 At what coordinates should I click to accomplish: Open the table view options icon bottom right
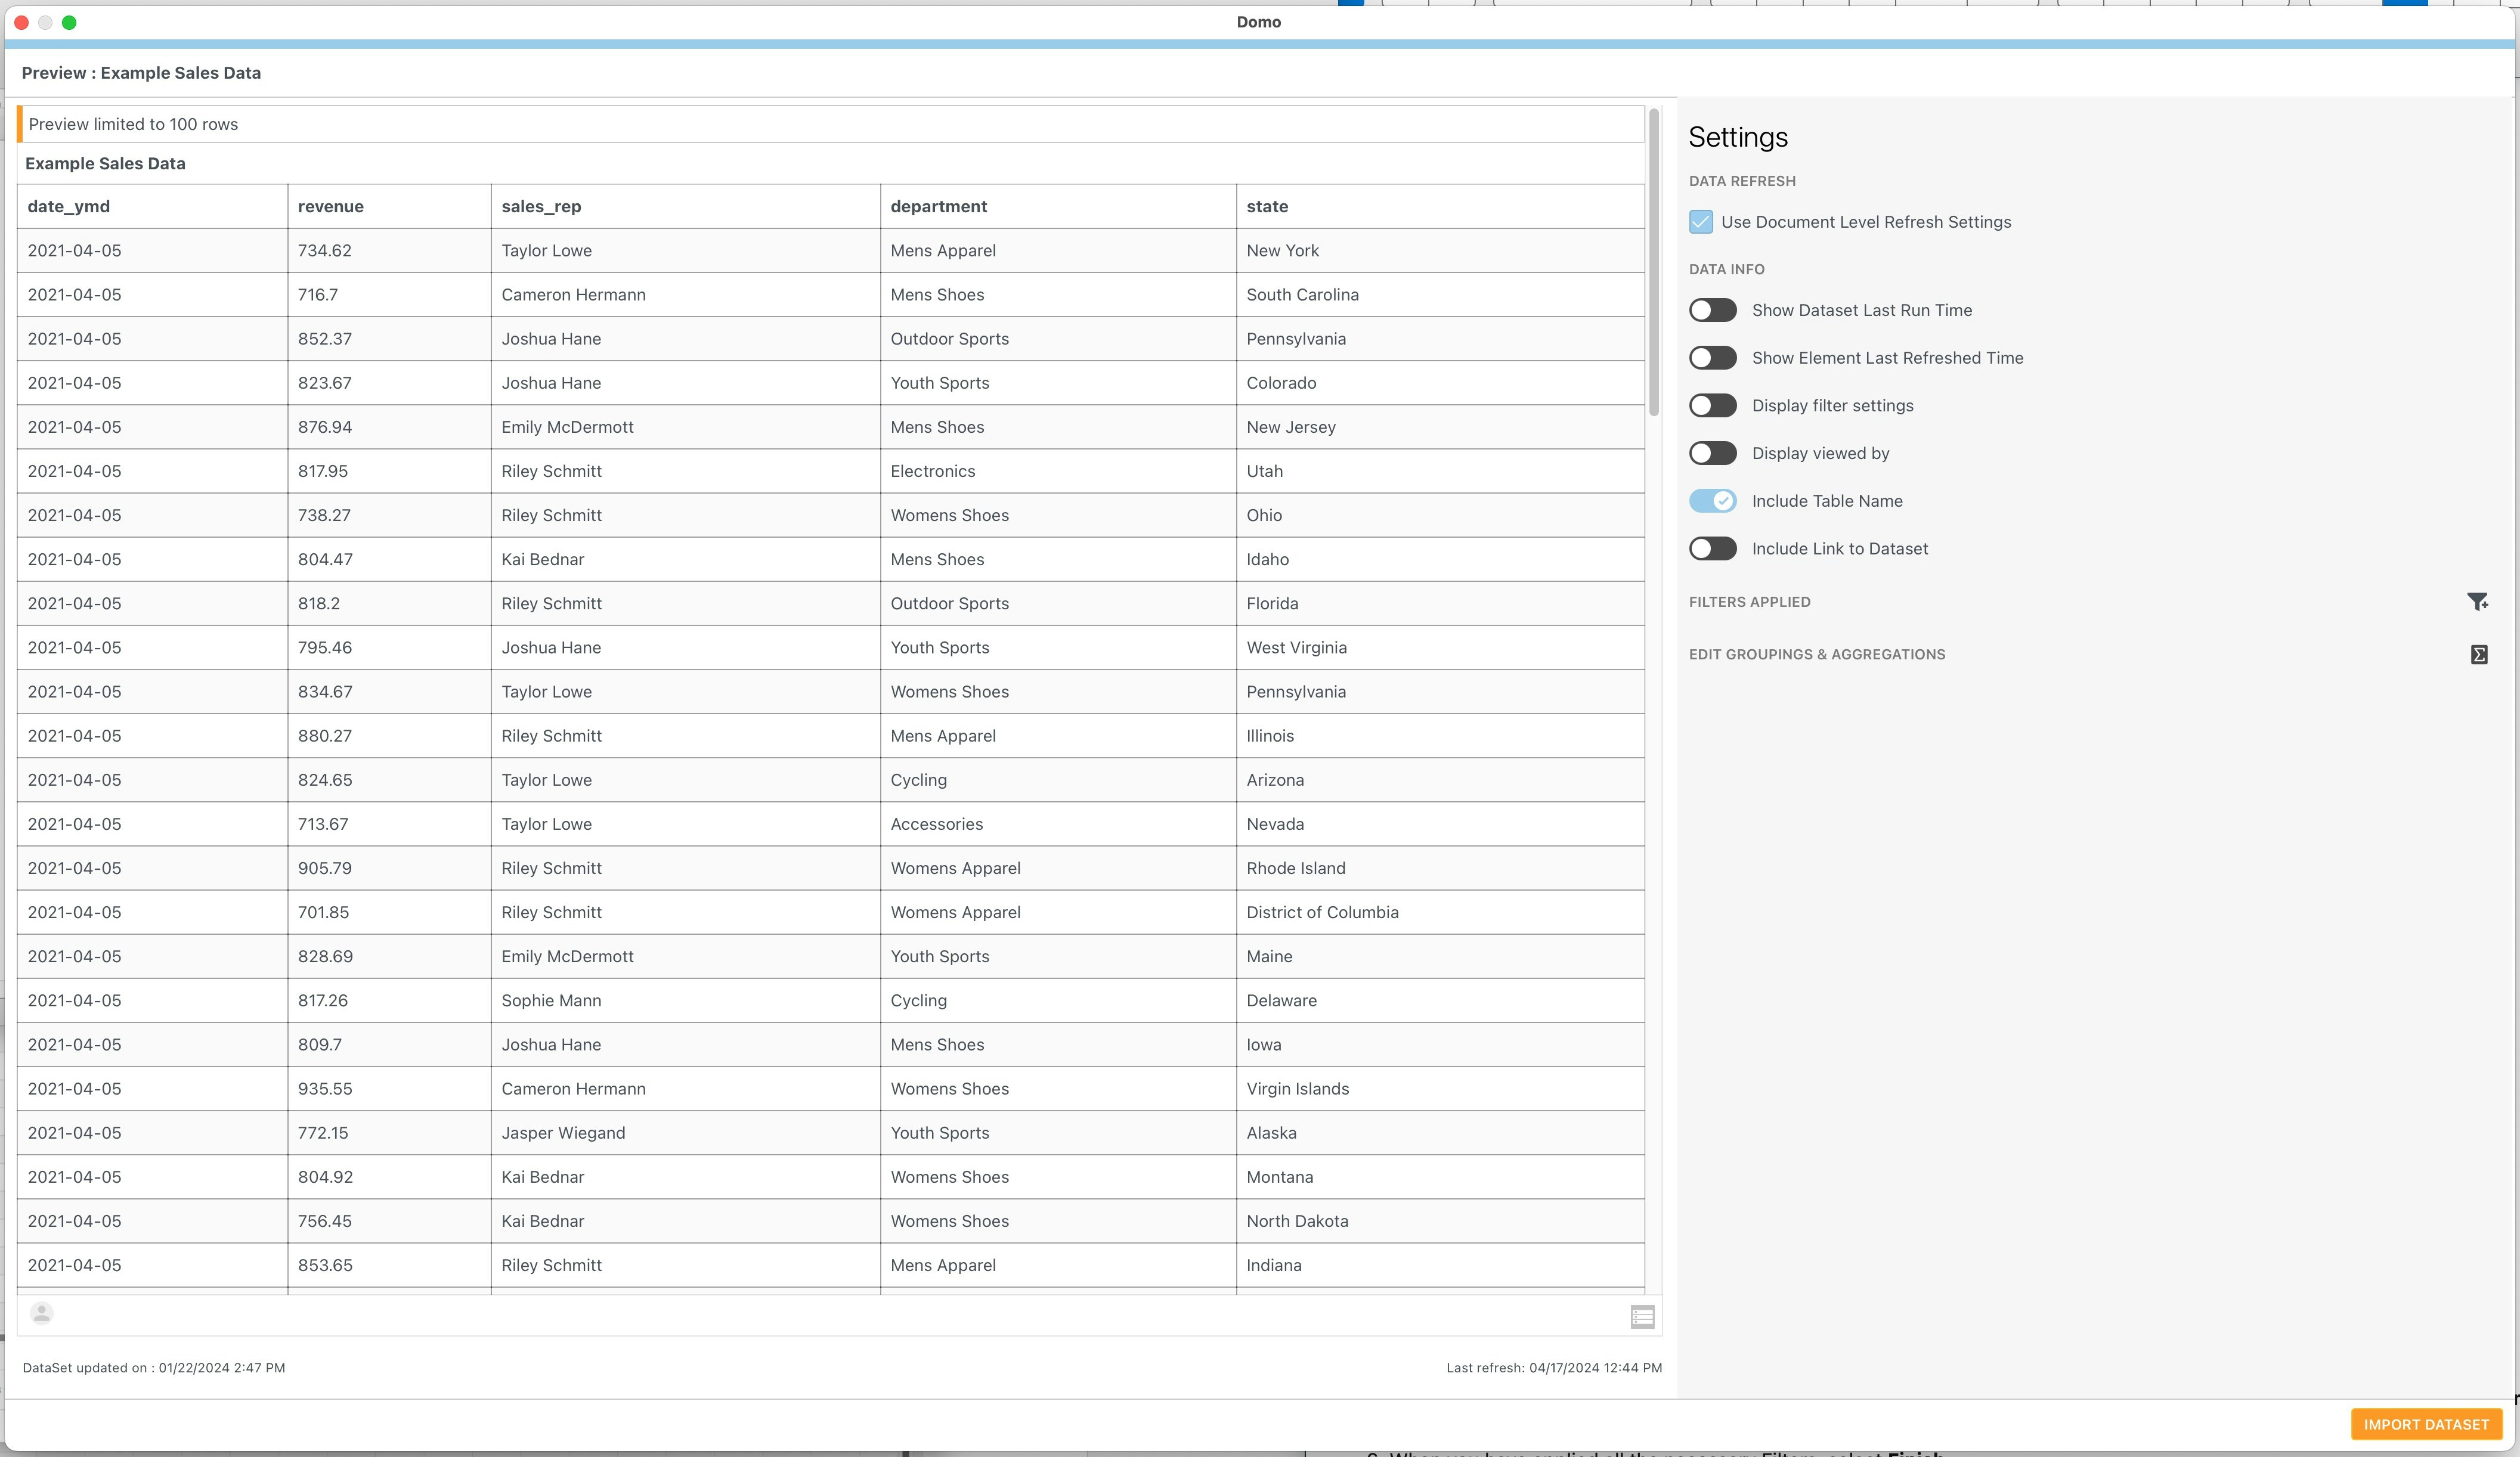(1642, 1317)
